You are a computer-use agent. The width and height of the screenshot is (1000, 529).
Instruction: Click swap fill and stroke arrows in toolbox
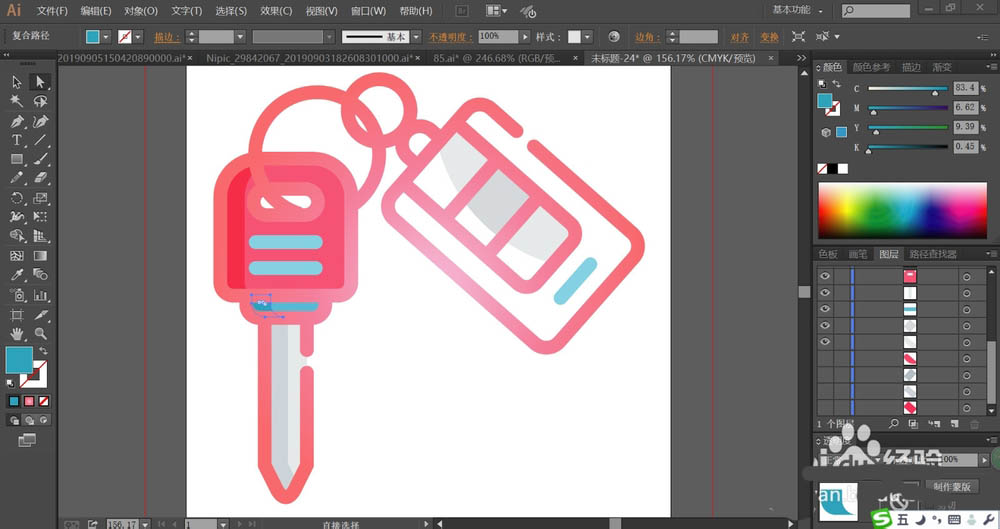tap(43, 351)
